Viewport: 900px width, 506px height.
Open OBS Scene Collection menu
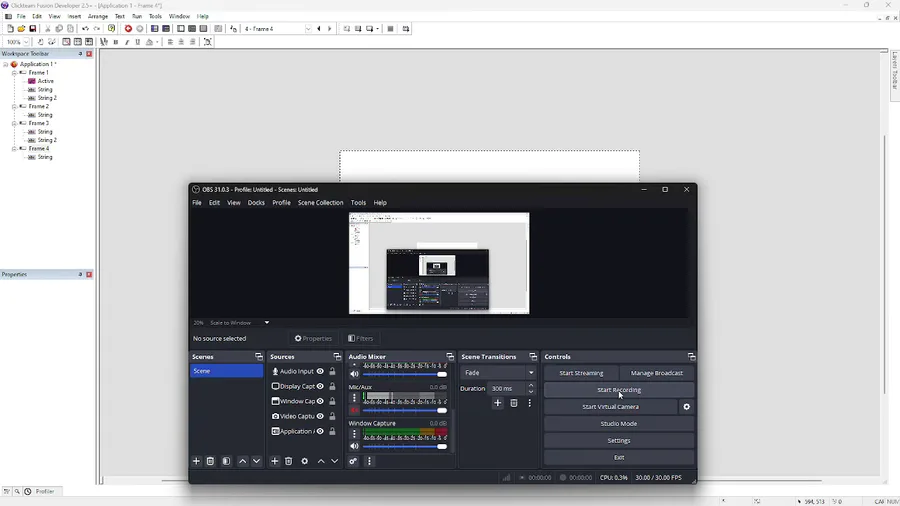[x=320, y=203]
